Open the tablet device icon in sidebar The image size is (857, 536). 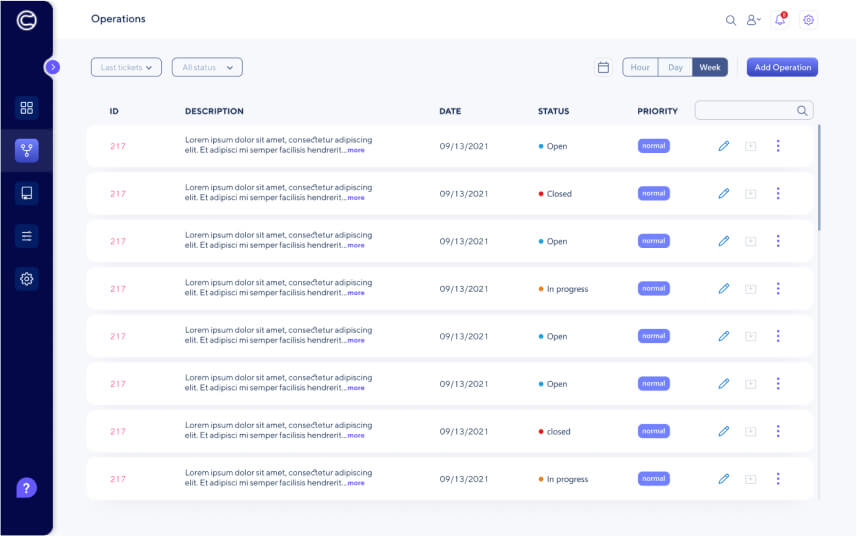(x=27, y=193)
